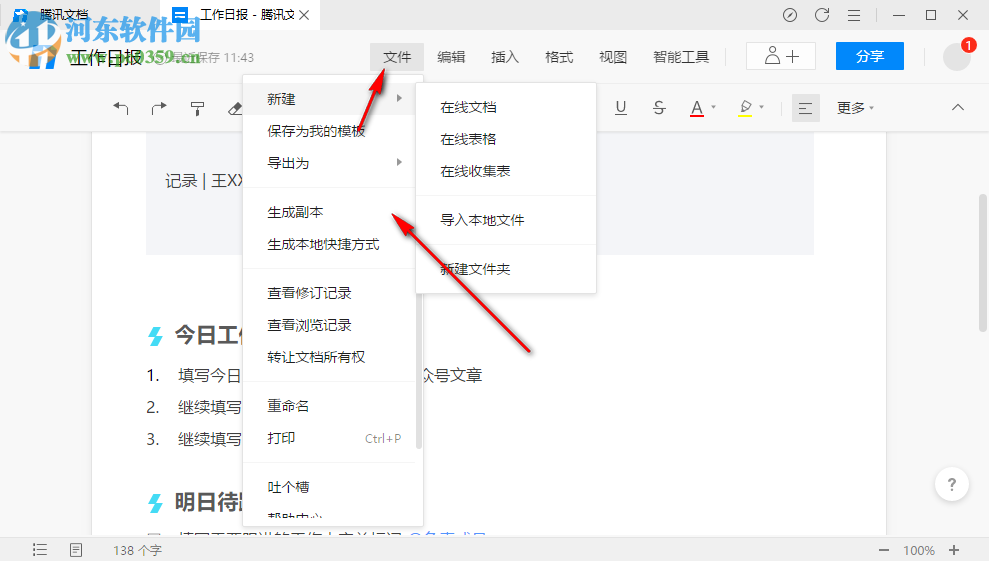Viewport: 989px width, 561px height.
Task: Click the 工作日报 document title
Action: pyautogui.click(x=106, y=58)
